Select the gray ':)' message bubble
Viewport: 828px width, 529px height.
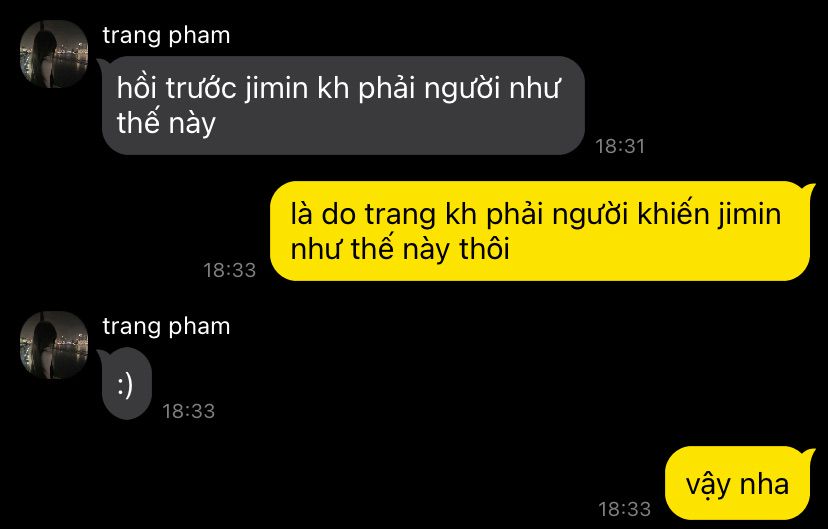(126, 384)
